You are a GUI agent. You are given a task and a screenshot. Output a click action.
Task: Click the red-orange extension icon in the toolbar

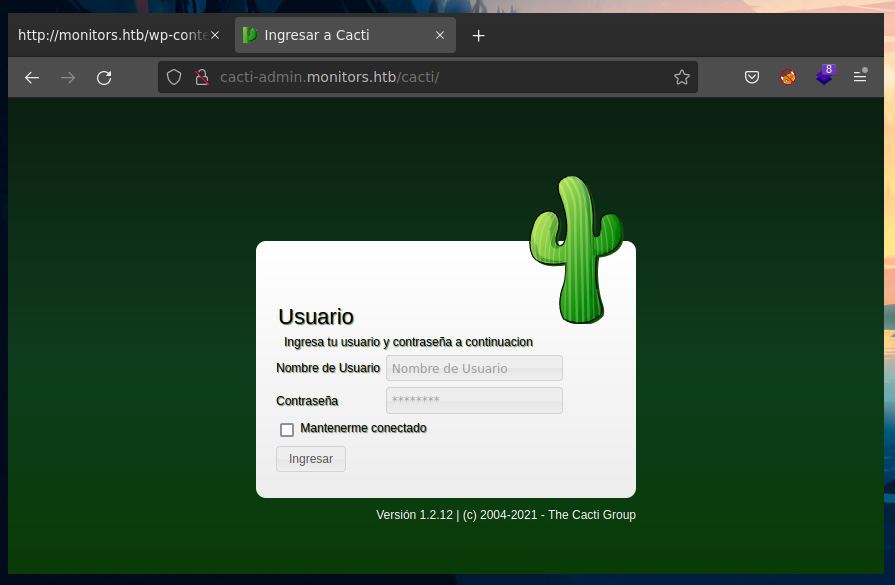pyautogui.click(x=788, y=77)
